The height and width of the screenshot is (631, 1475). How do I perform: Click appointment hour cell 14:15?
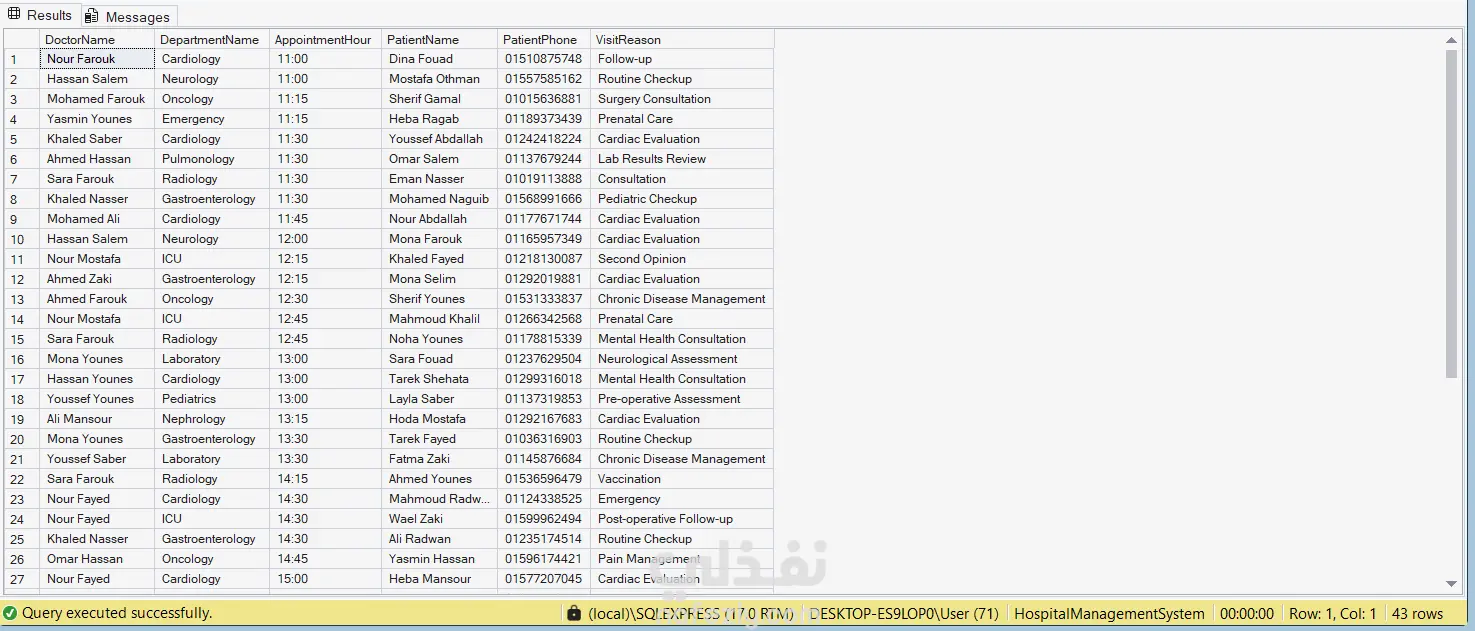325,479
